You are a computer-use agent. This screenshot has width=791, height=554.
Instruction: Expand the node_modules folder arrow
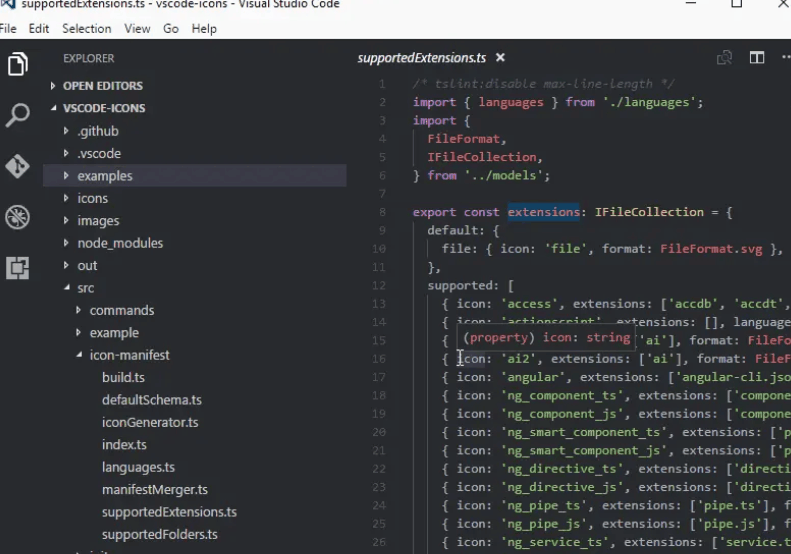66,243
